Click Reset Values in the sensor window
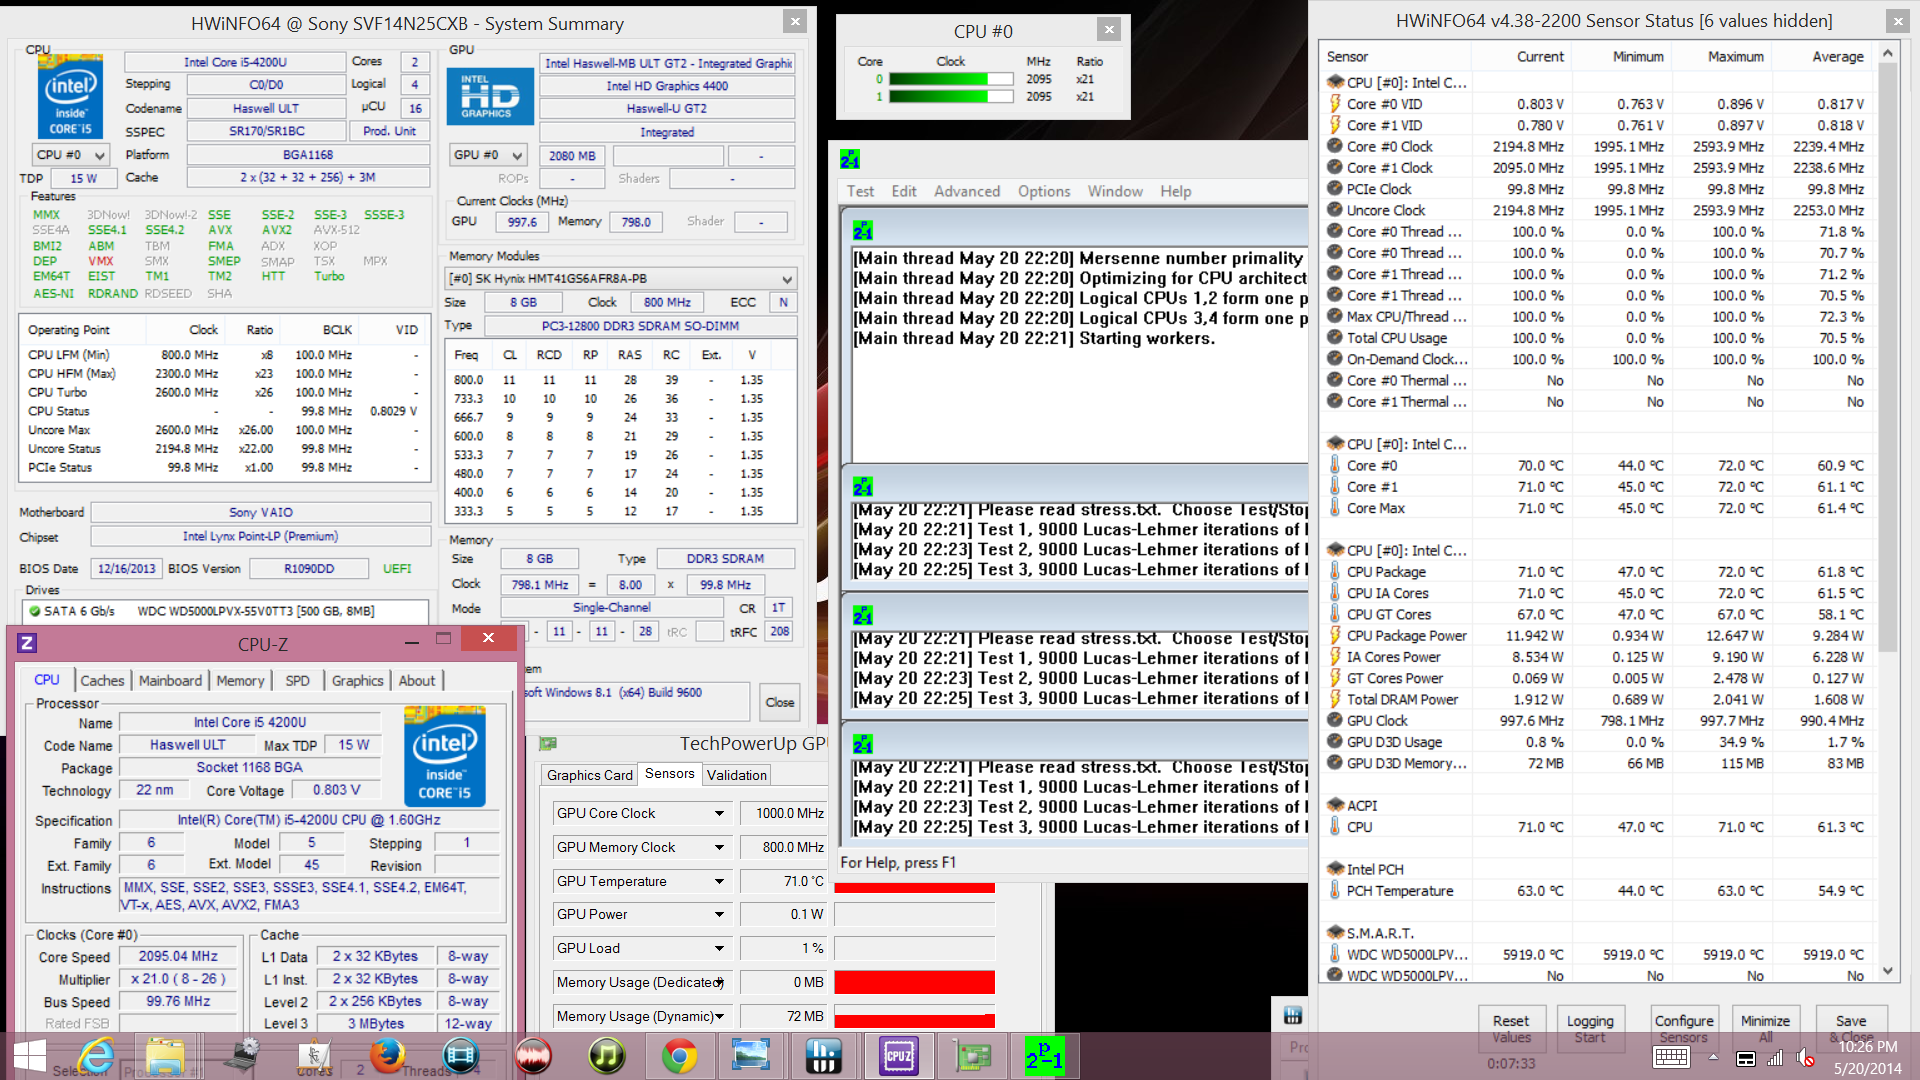 point(1511,1028)
